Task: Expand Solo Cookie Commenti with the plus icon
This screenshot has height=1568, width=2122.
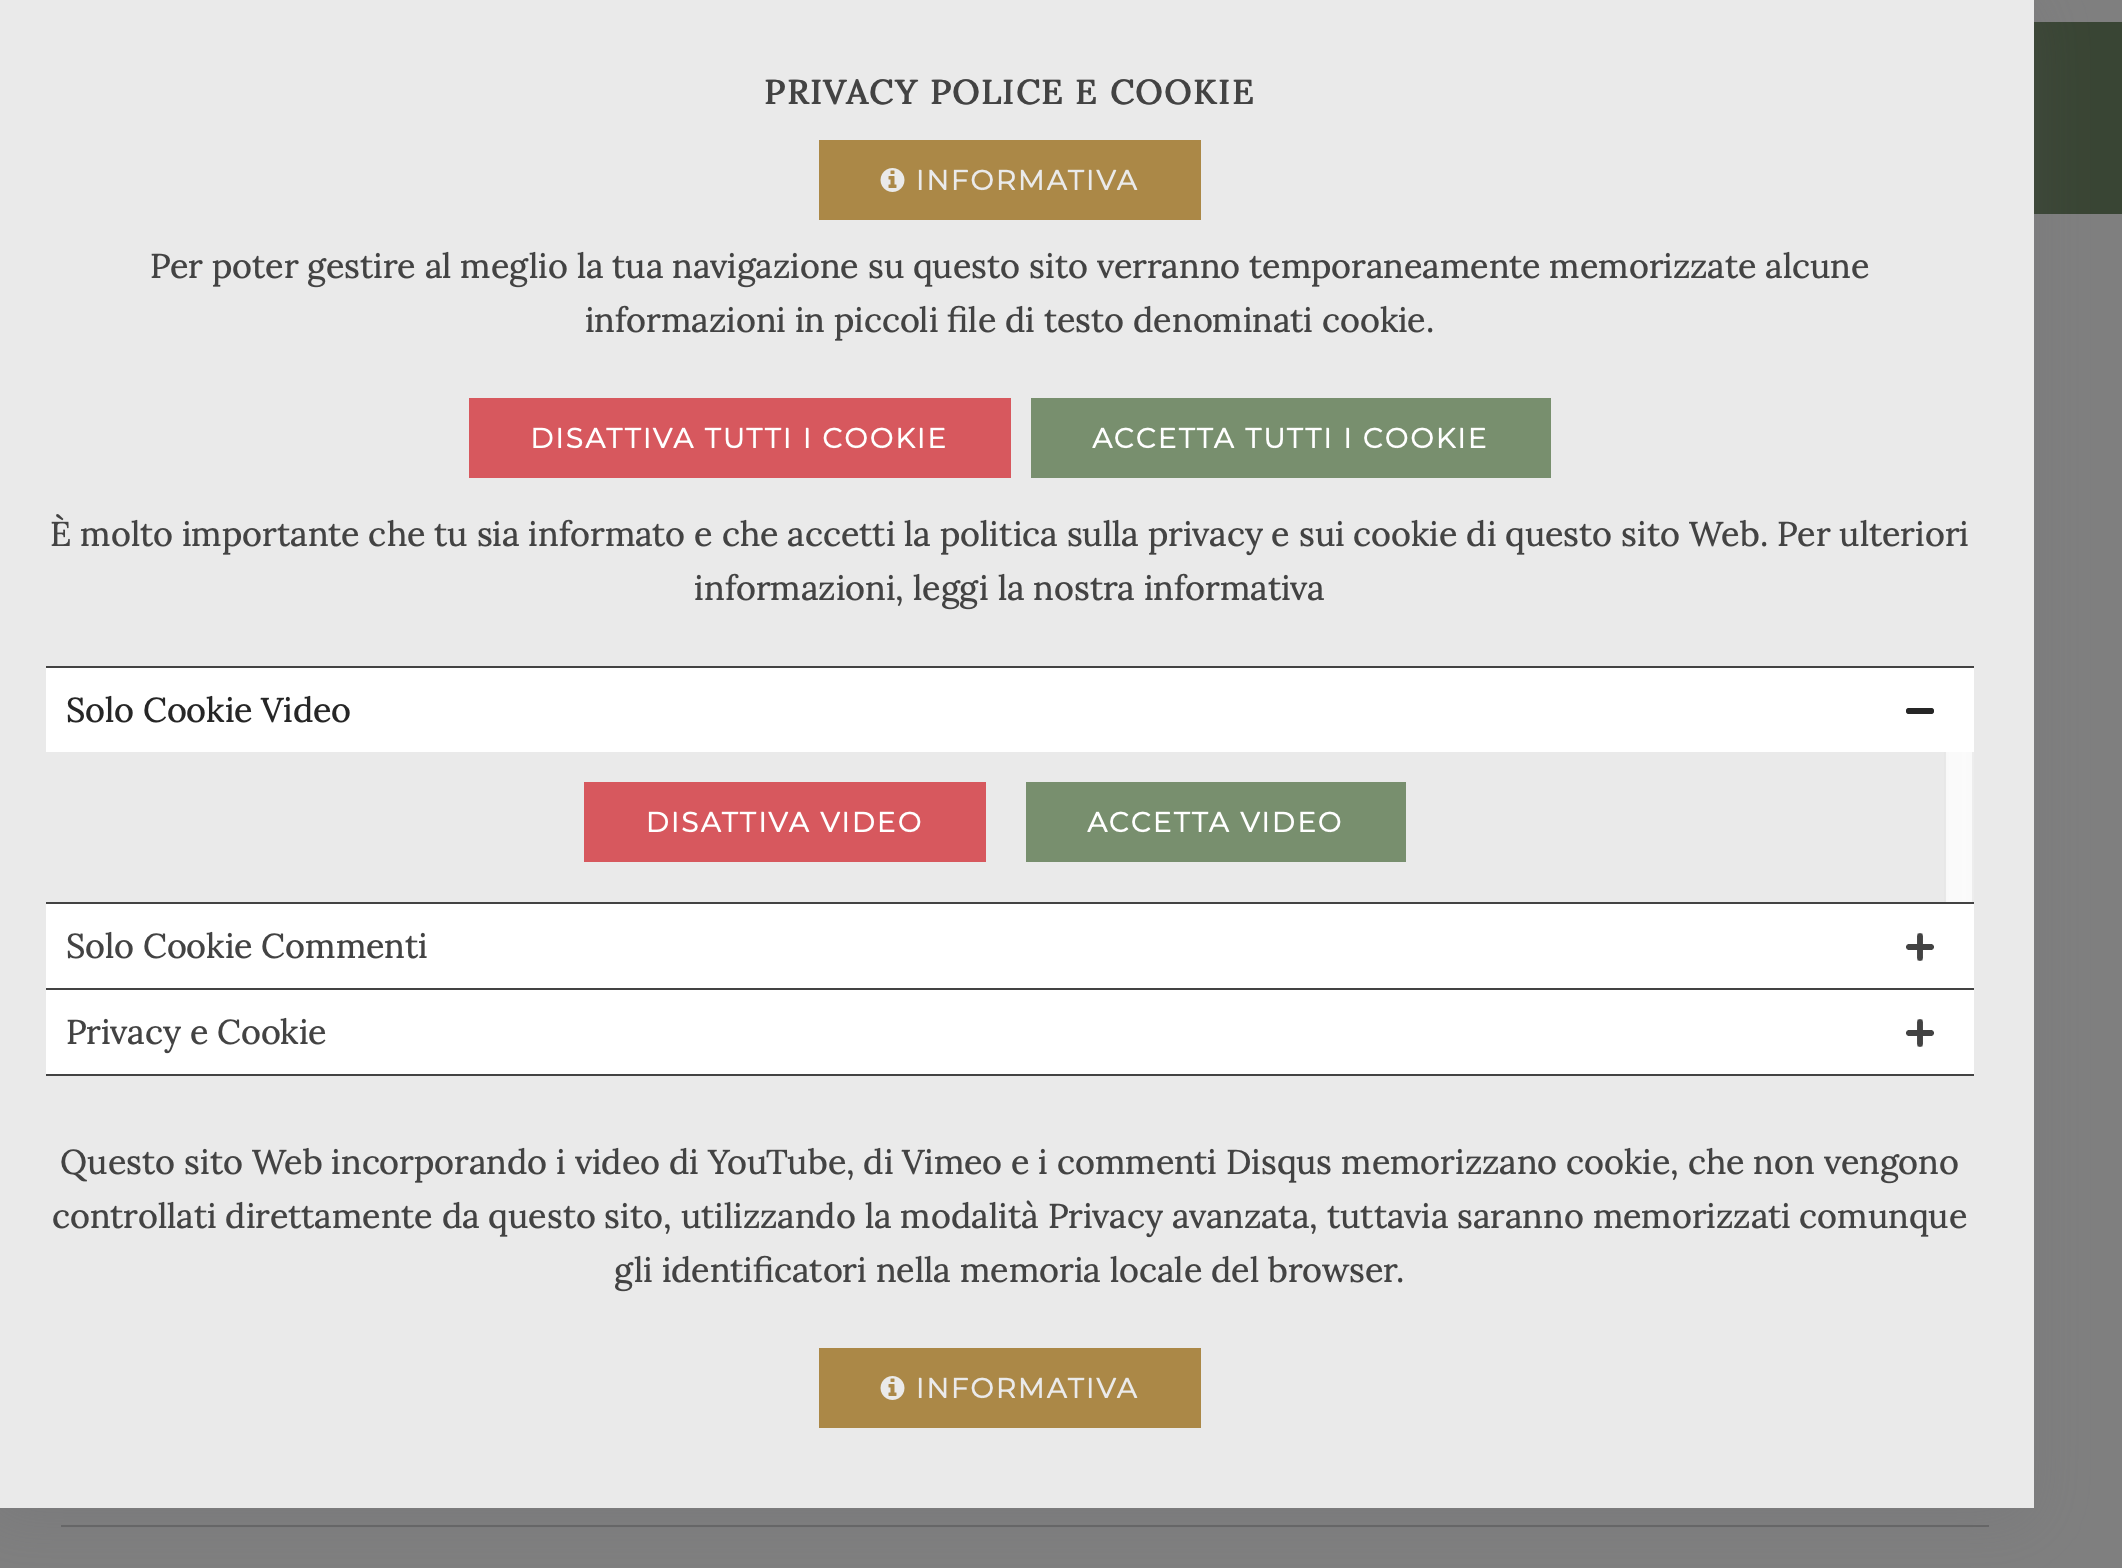Action: (x=1919, y=947)
